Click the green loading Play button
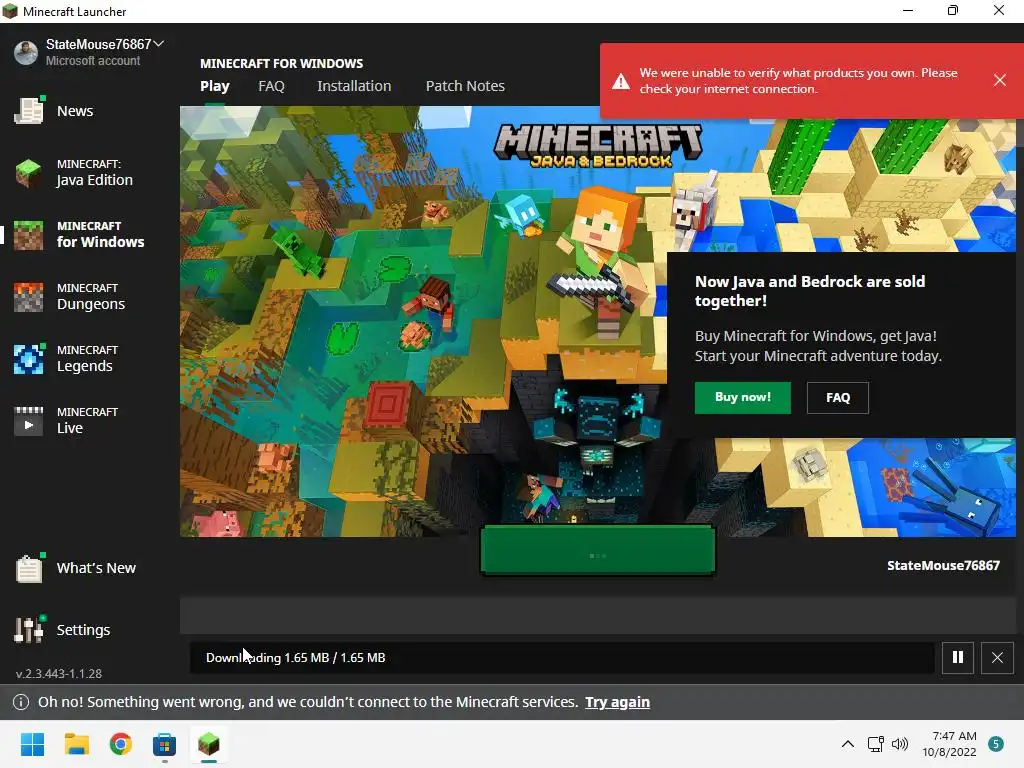 click(x=598, y=550)
